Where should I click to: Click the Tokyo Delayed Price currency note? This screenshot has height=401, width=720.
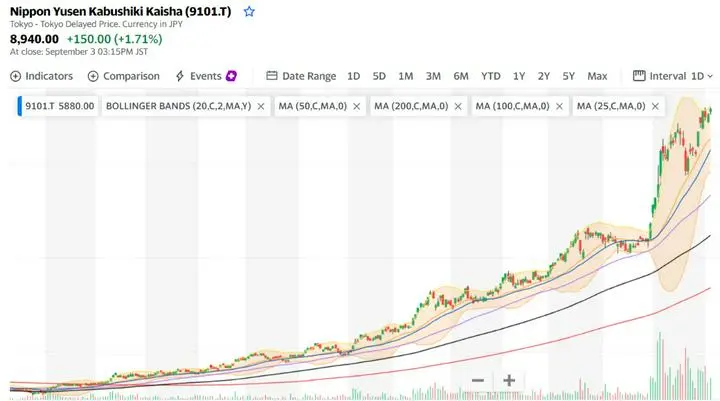96,24
